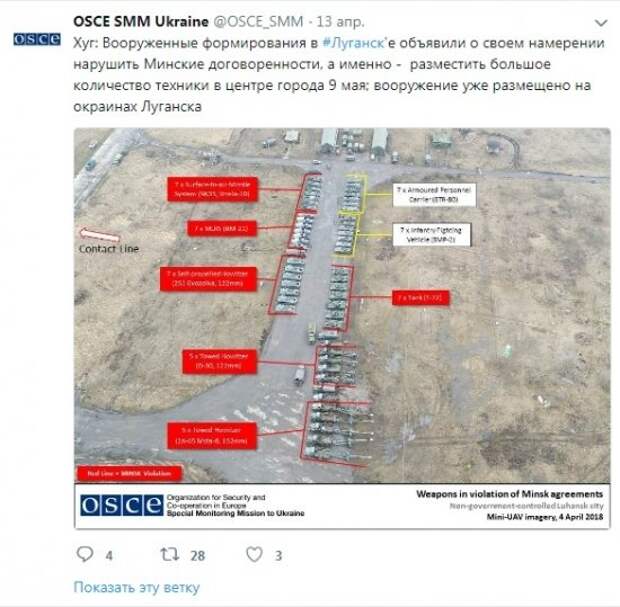Click the reply speech bubble icon
This screenshot has height=607, width=620.
[x=85, y=554]
